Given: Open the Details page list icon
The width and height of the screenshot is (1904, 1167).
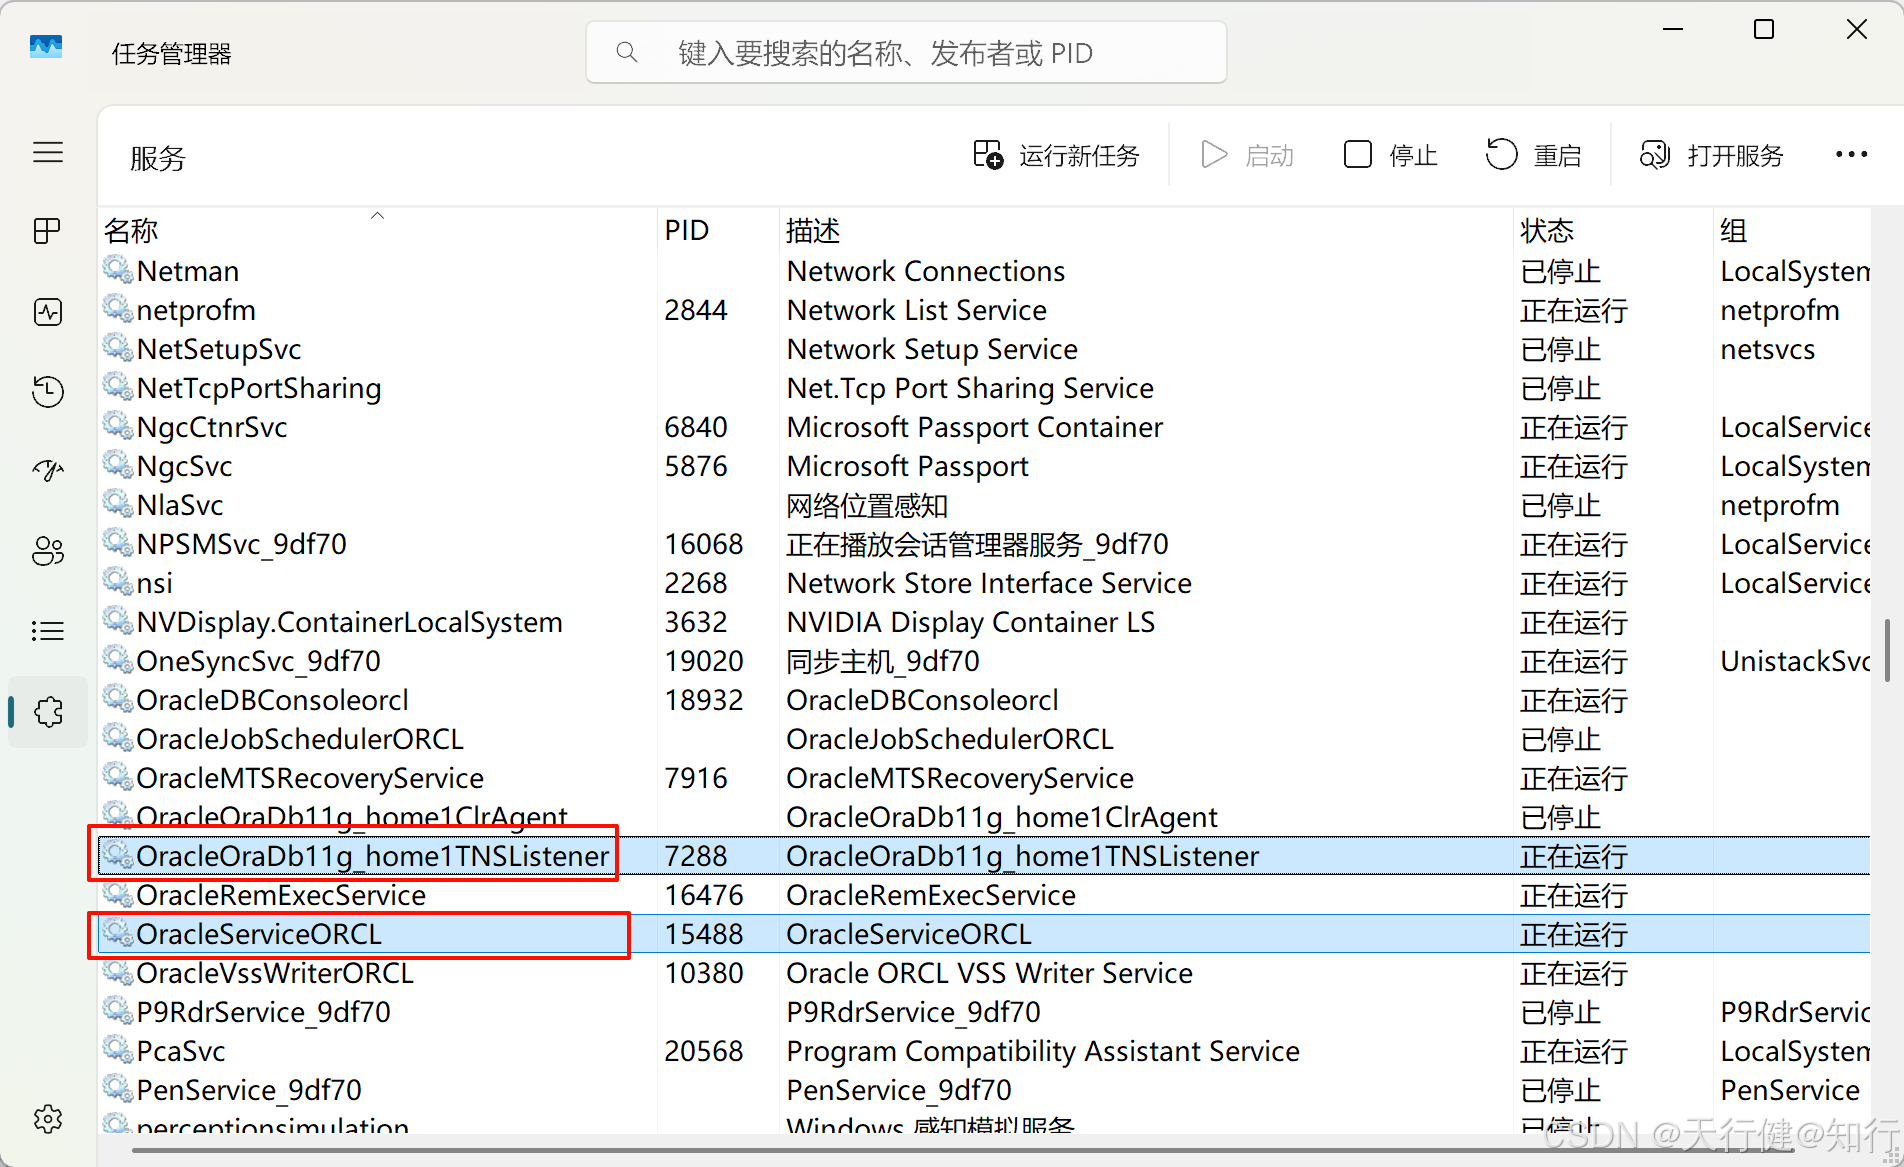Looking at the screenshot, I should (48, 631).
